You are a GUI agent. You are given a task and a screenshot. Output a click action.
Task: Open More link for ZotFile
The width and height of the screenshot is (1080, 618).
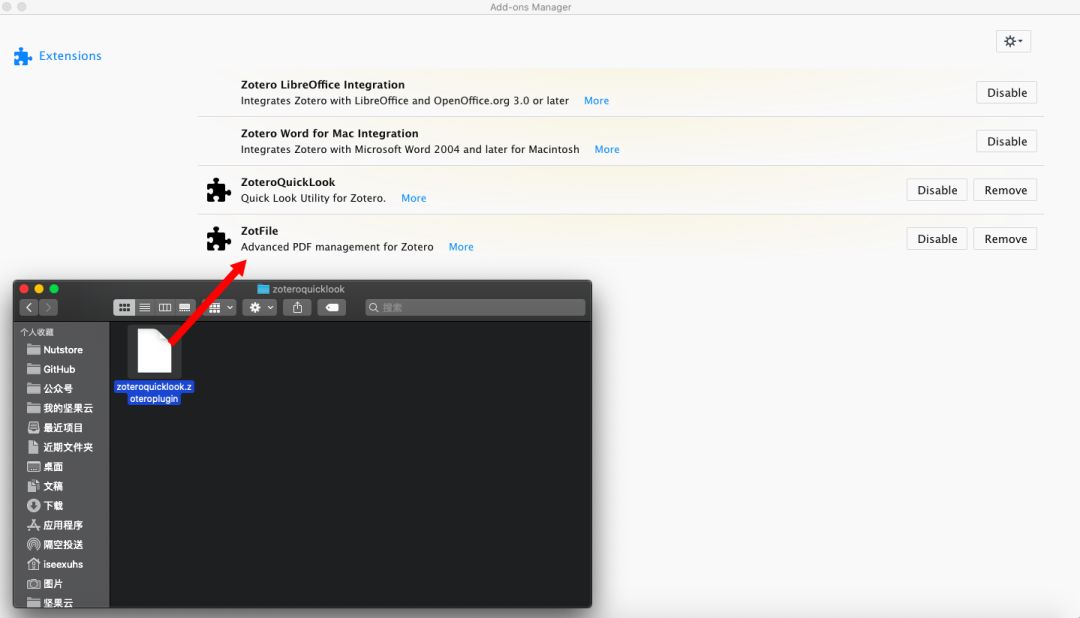coord(461,247)
